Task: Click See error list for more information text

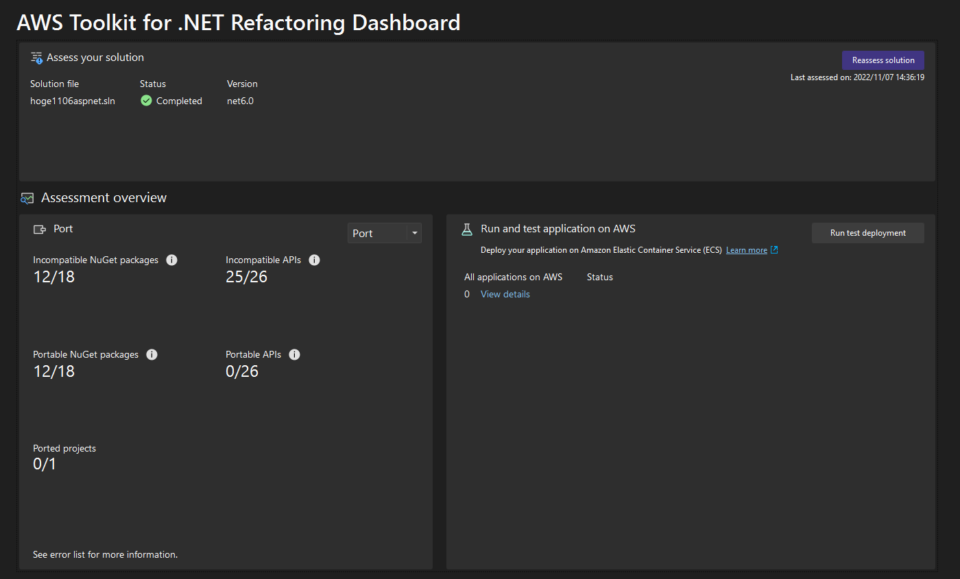Action: click(x=105, y=554)
